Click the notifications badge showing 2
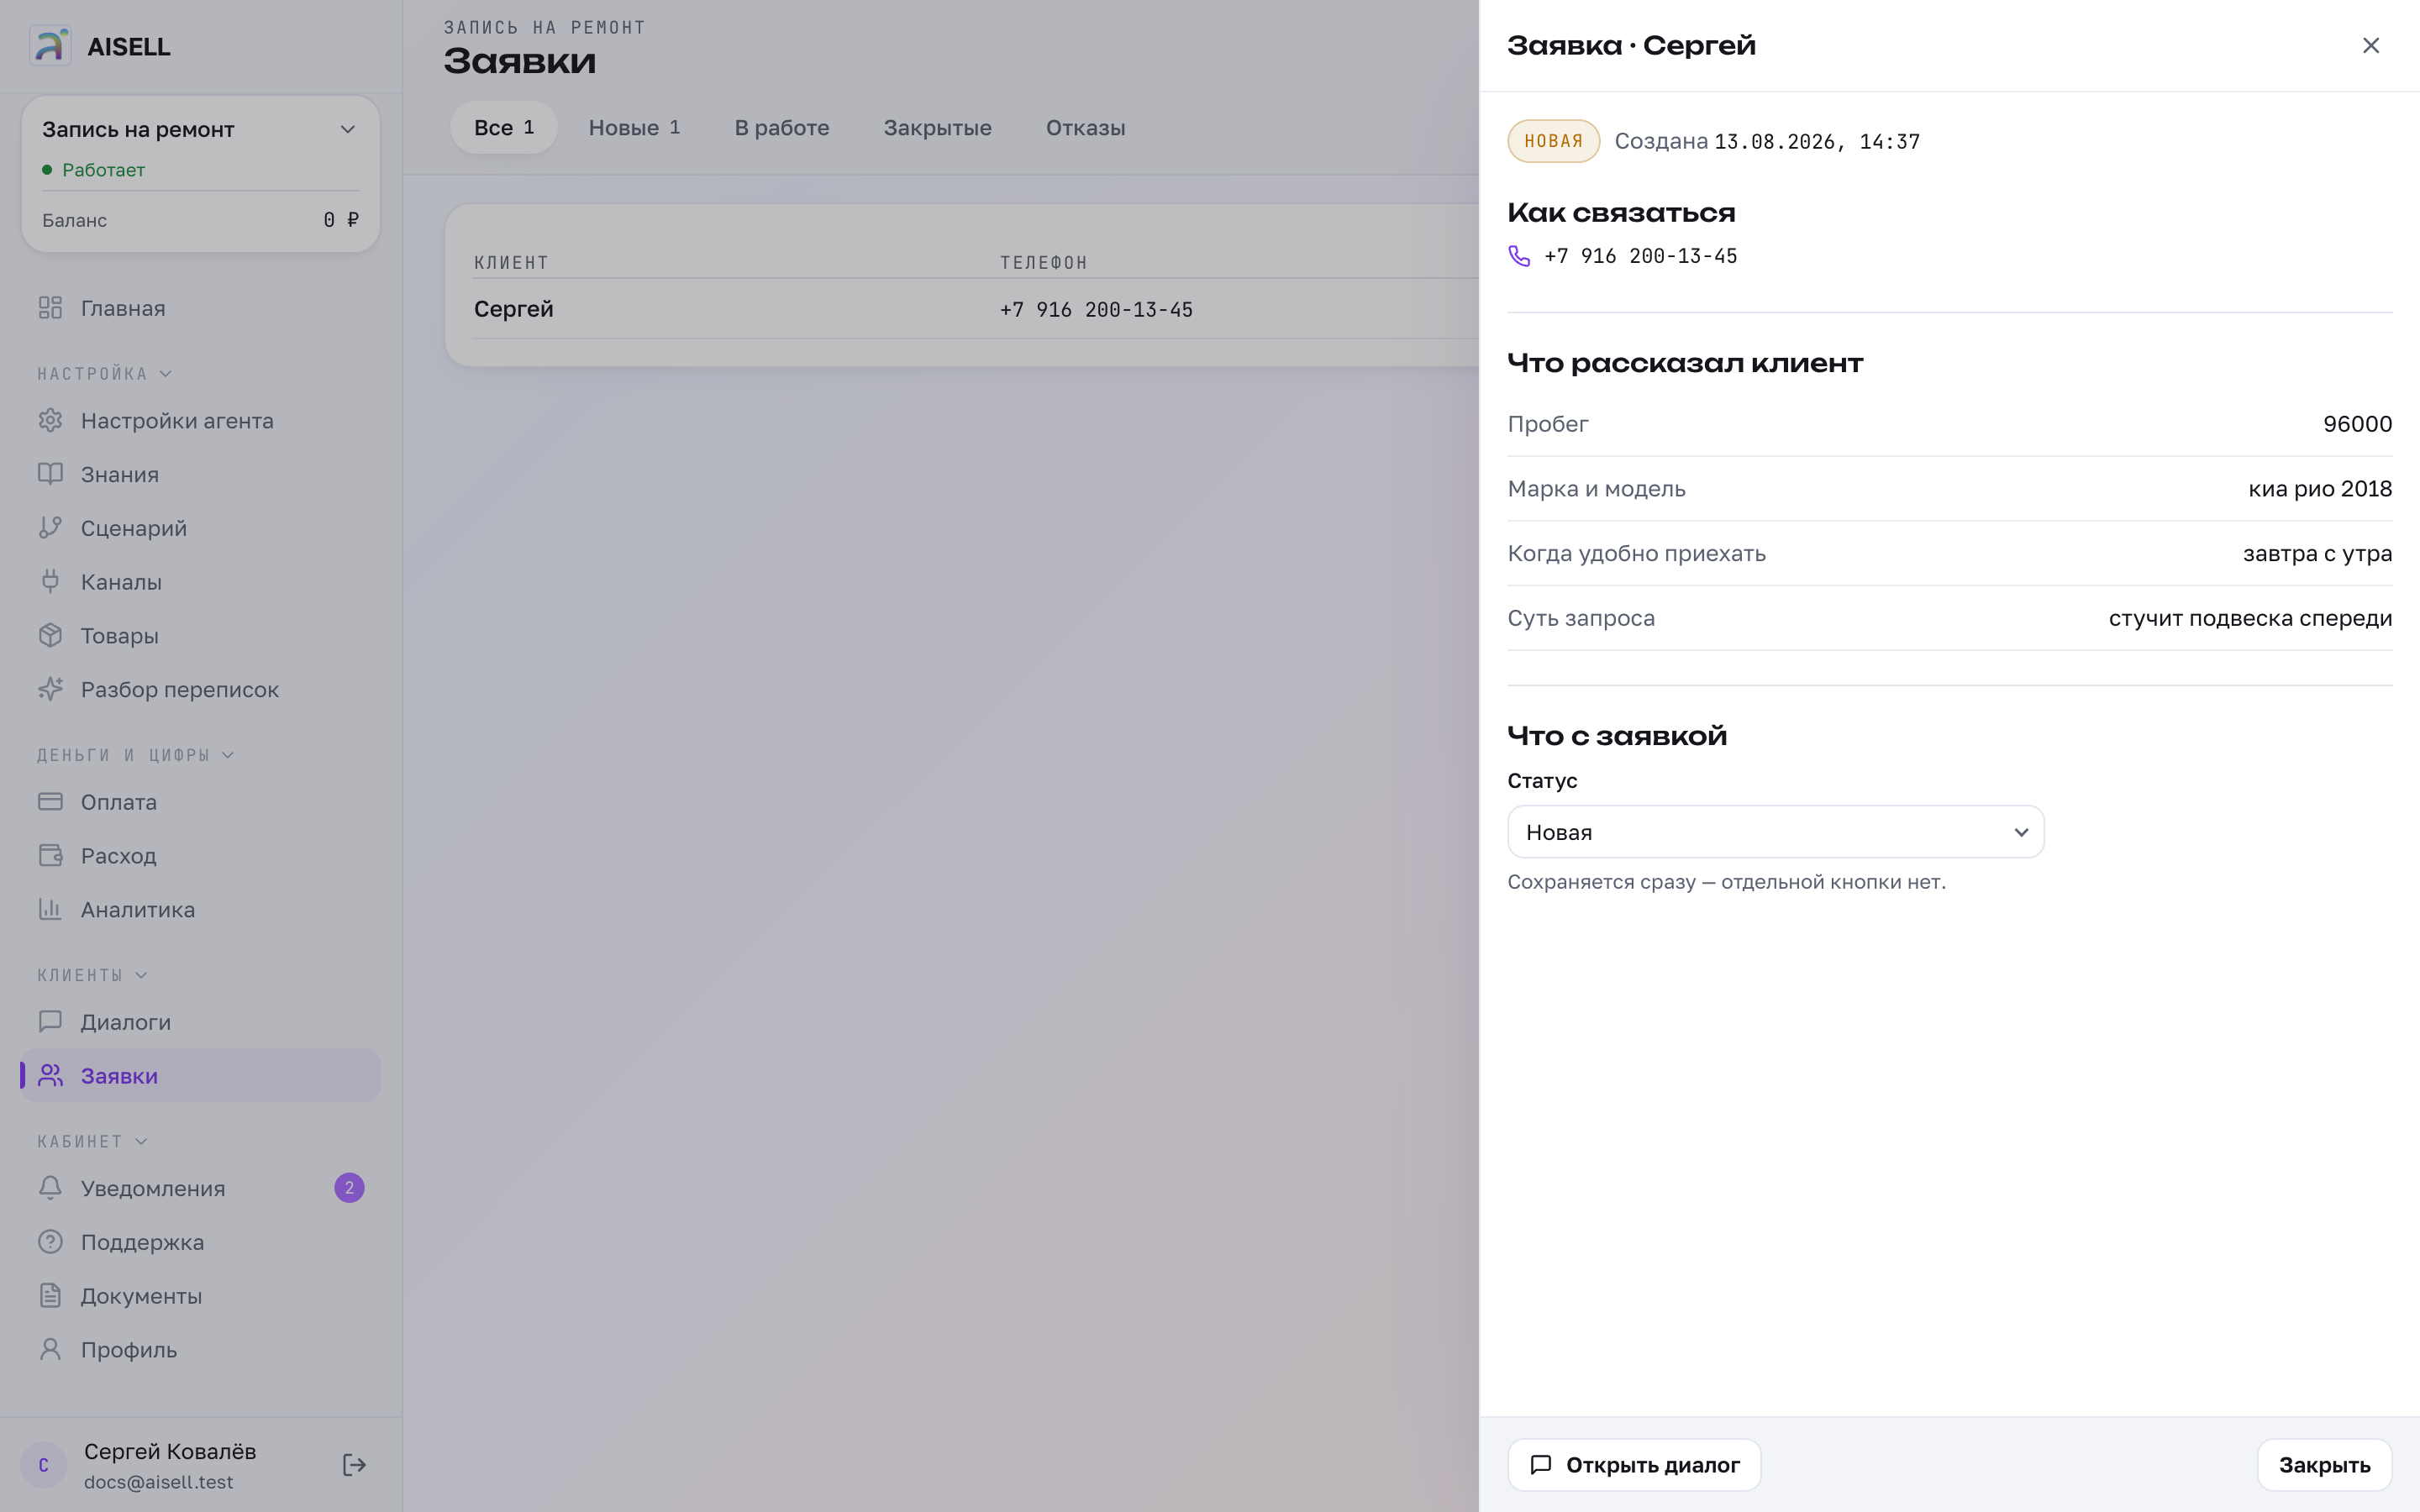This screenshot has height=1512, width=2420. [x=349, y=1188]
